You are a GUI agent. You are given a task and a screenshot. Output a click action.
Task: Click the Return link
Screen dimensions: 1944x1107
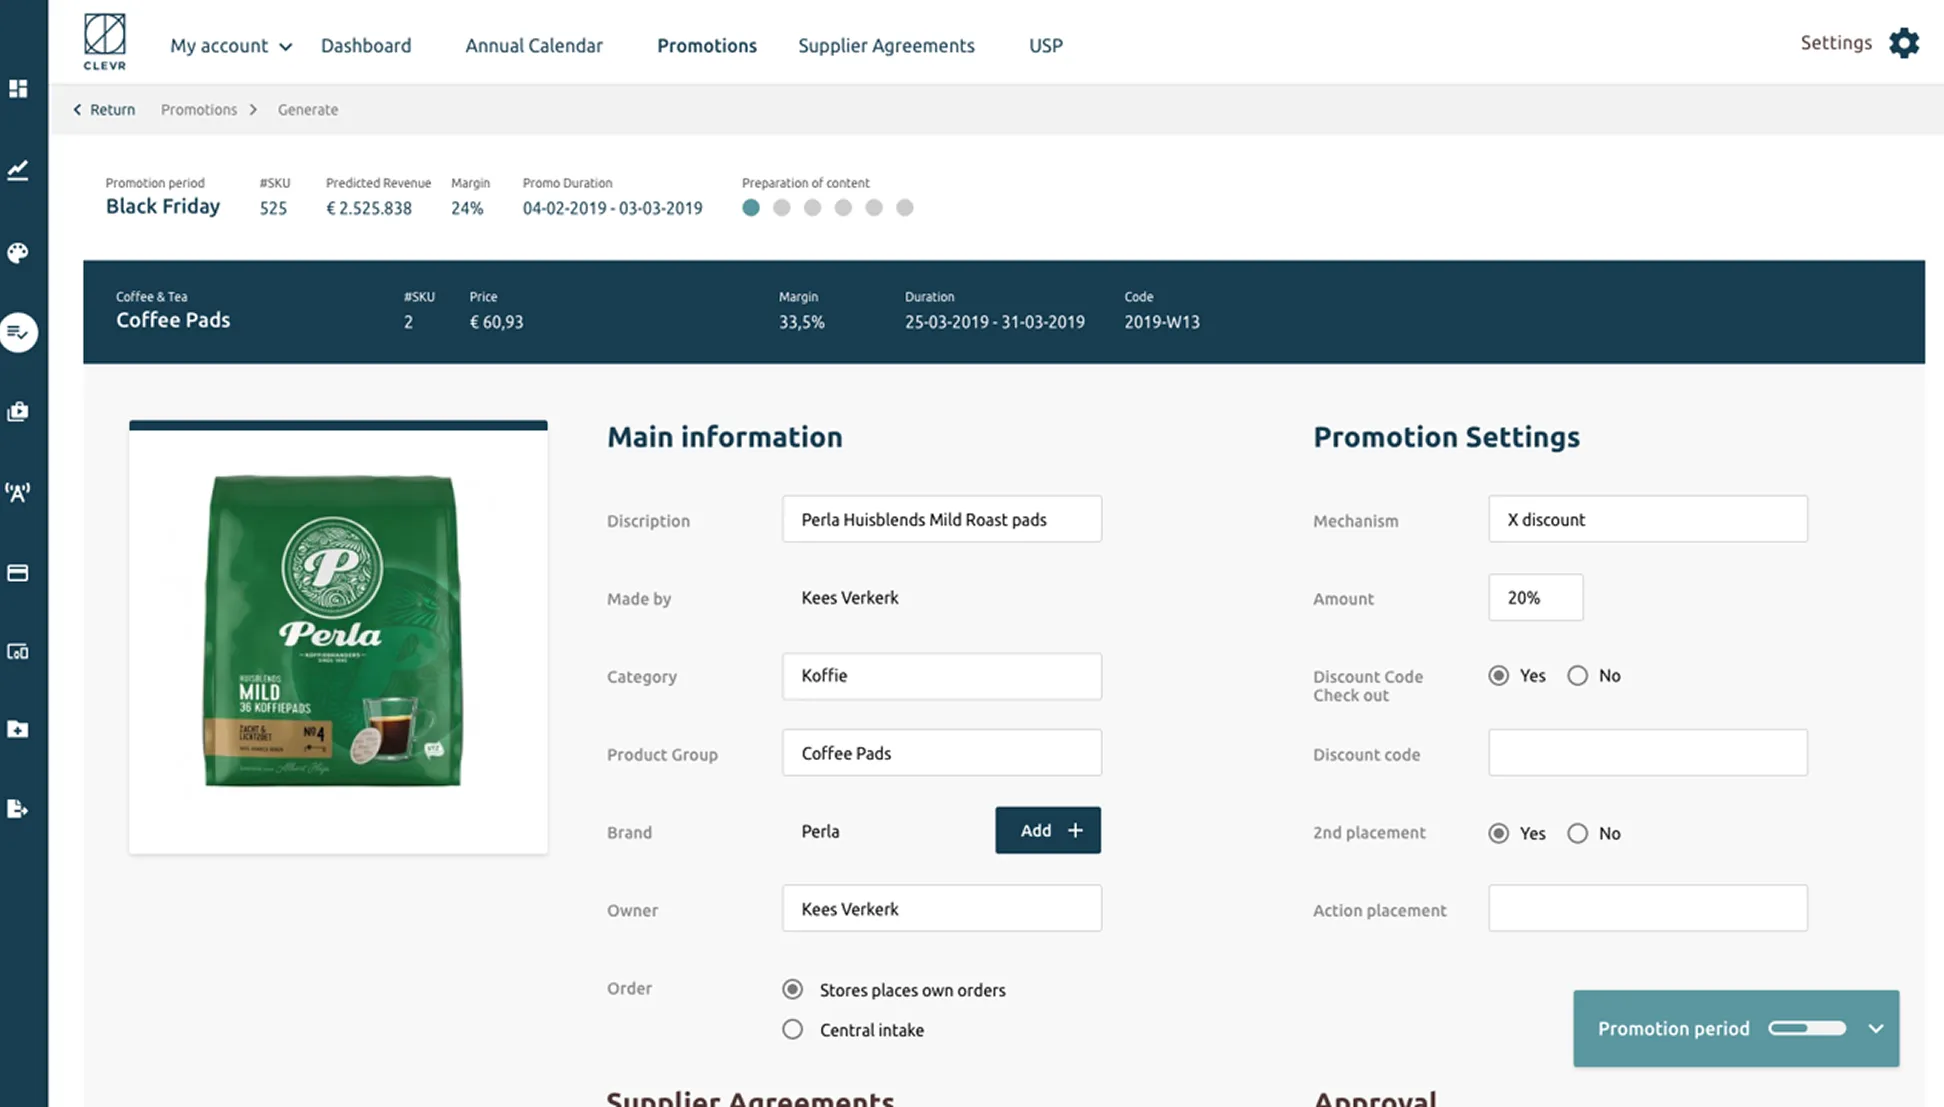tap(112, 110)
